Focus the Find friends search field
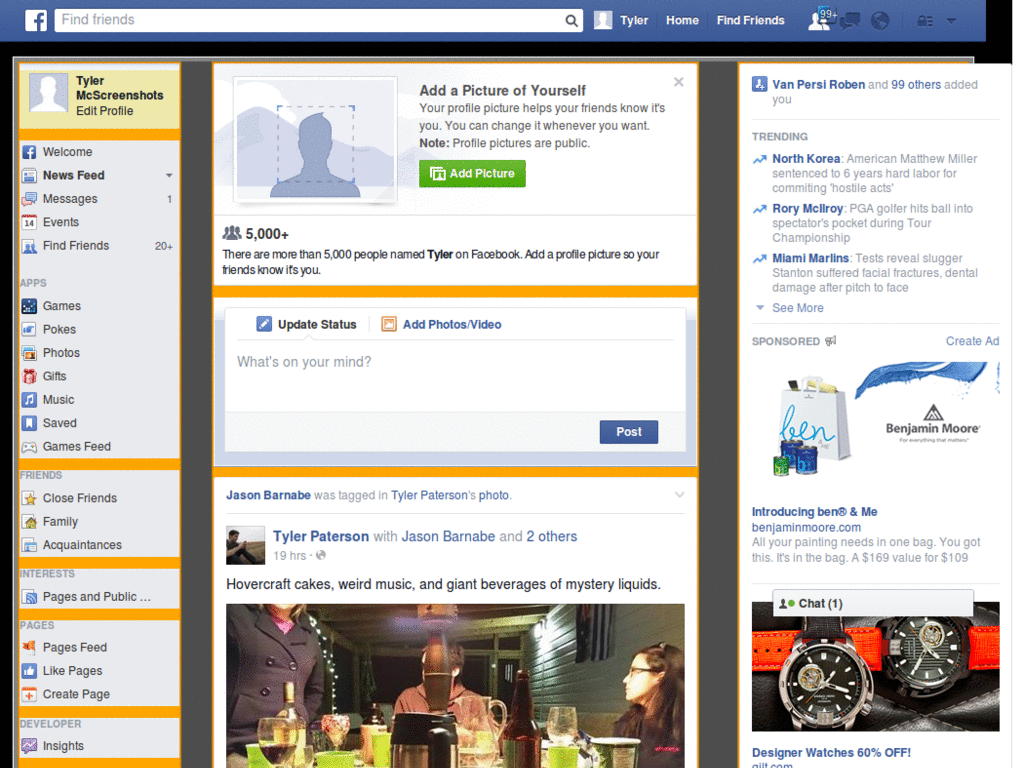This screenshot has height=768, width=1024. 310,20
